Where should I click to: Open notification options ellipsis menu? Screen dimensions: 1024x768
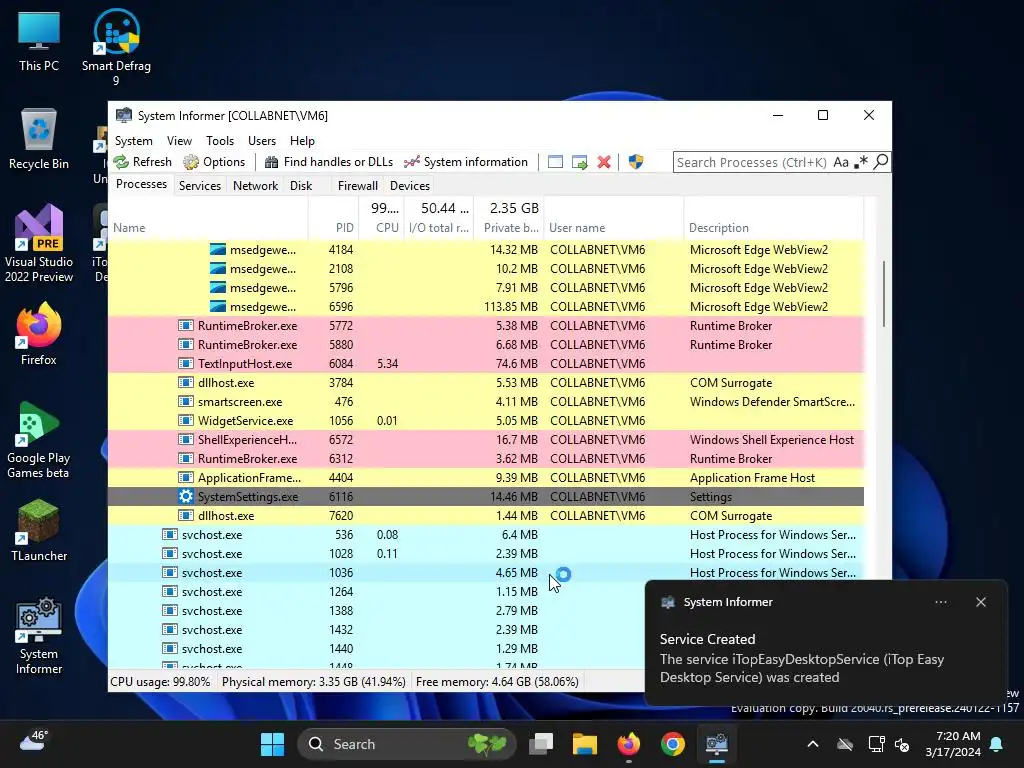[x=941, y=602]
